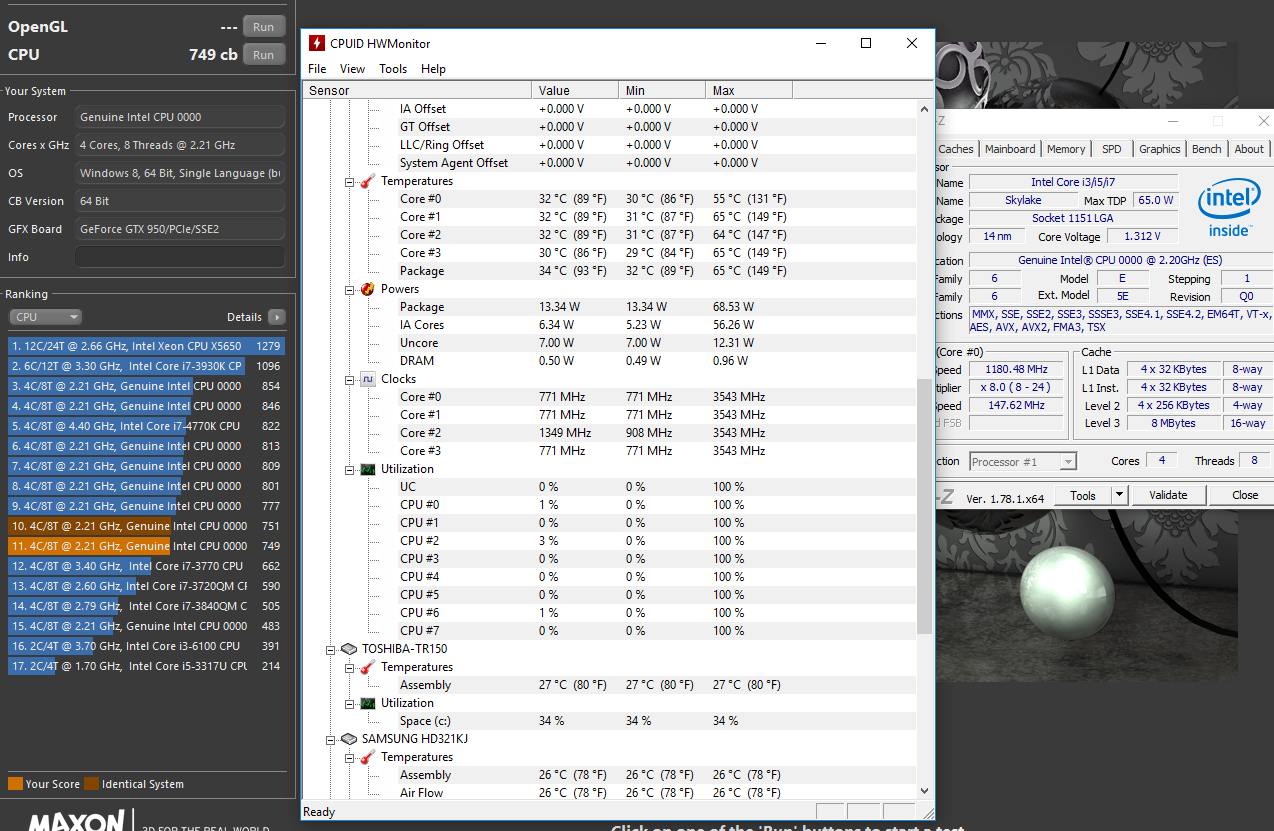Switch to the Graphics tab in CPU-Z
Image resolution: width=1274 pixels, height=831 pixels.
click(1159, 149)
